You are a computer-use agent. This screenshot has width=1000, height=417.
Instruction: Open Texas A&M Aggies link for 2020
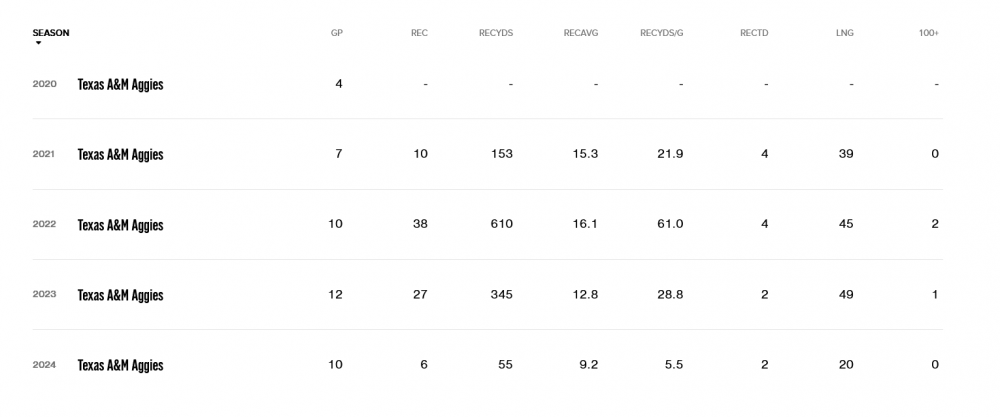(x=120, y=85)
